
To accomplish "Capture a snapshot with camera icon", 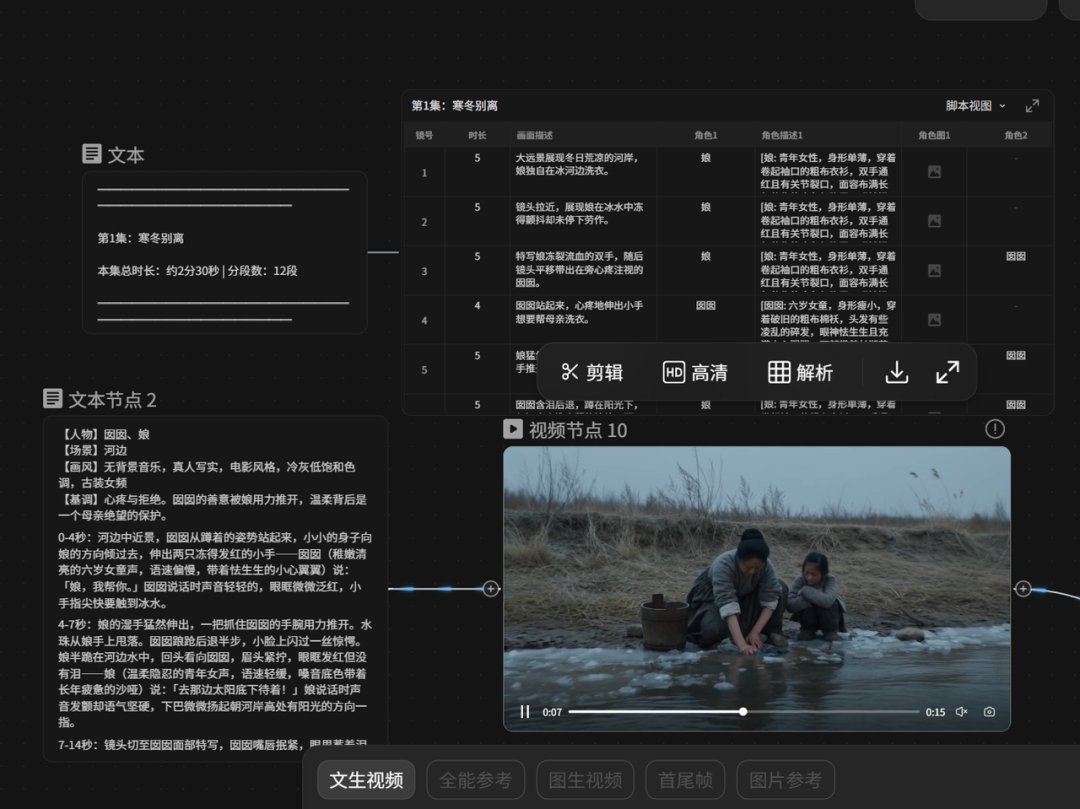I will 989,711.
